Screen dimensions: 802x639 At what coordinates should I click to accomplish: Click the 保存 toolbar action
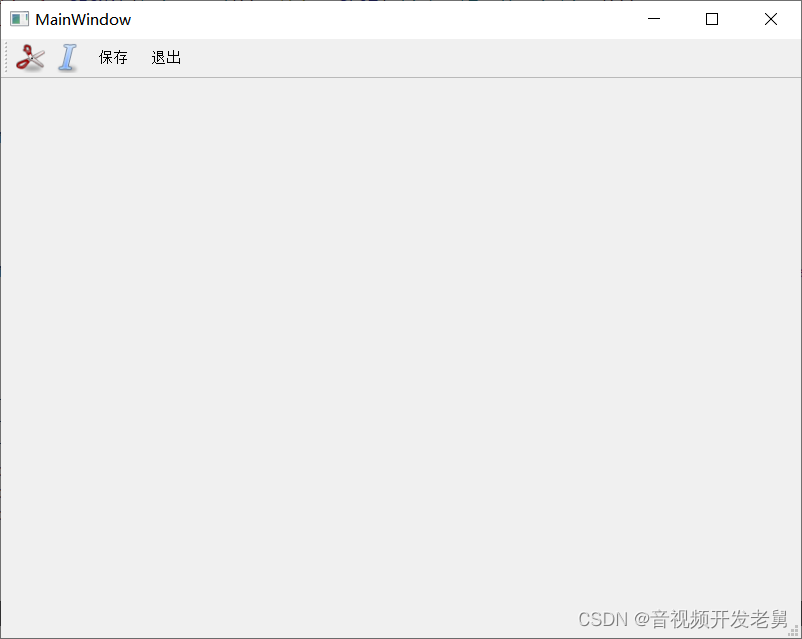tap(113, 57)
